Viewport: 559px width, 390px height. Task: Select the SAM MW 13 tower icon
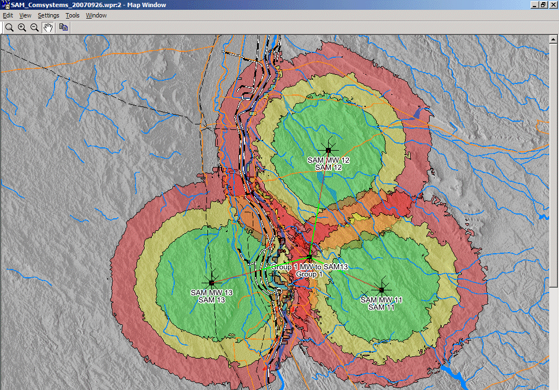pos(212,282)
